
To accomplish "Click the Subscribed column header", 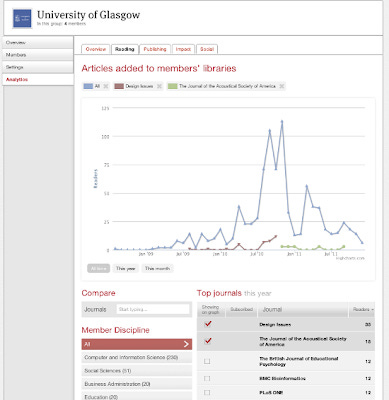I will [x=242, y=310].
